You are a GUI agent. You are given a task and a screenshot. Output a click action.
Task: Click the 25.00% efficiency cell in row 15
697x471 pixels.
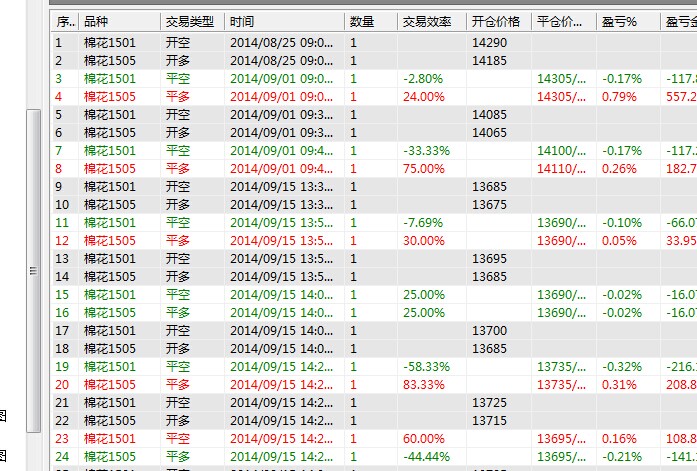[424, 295]
